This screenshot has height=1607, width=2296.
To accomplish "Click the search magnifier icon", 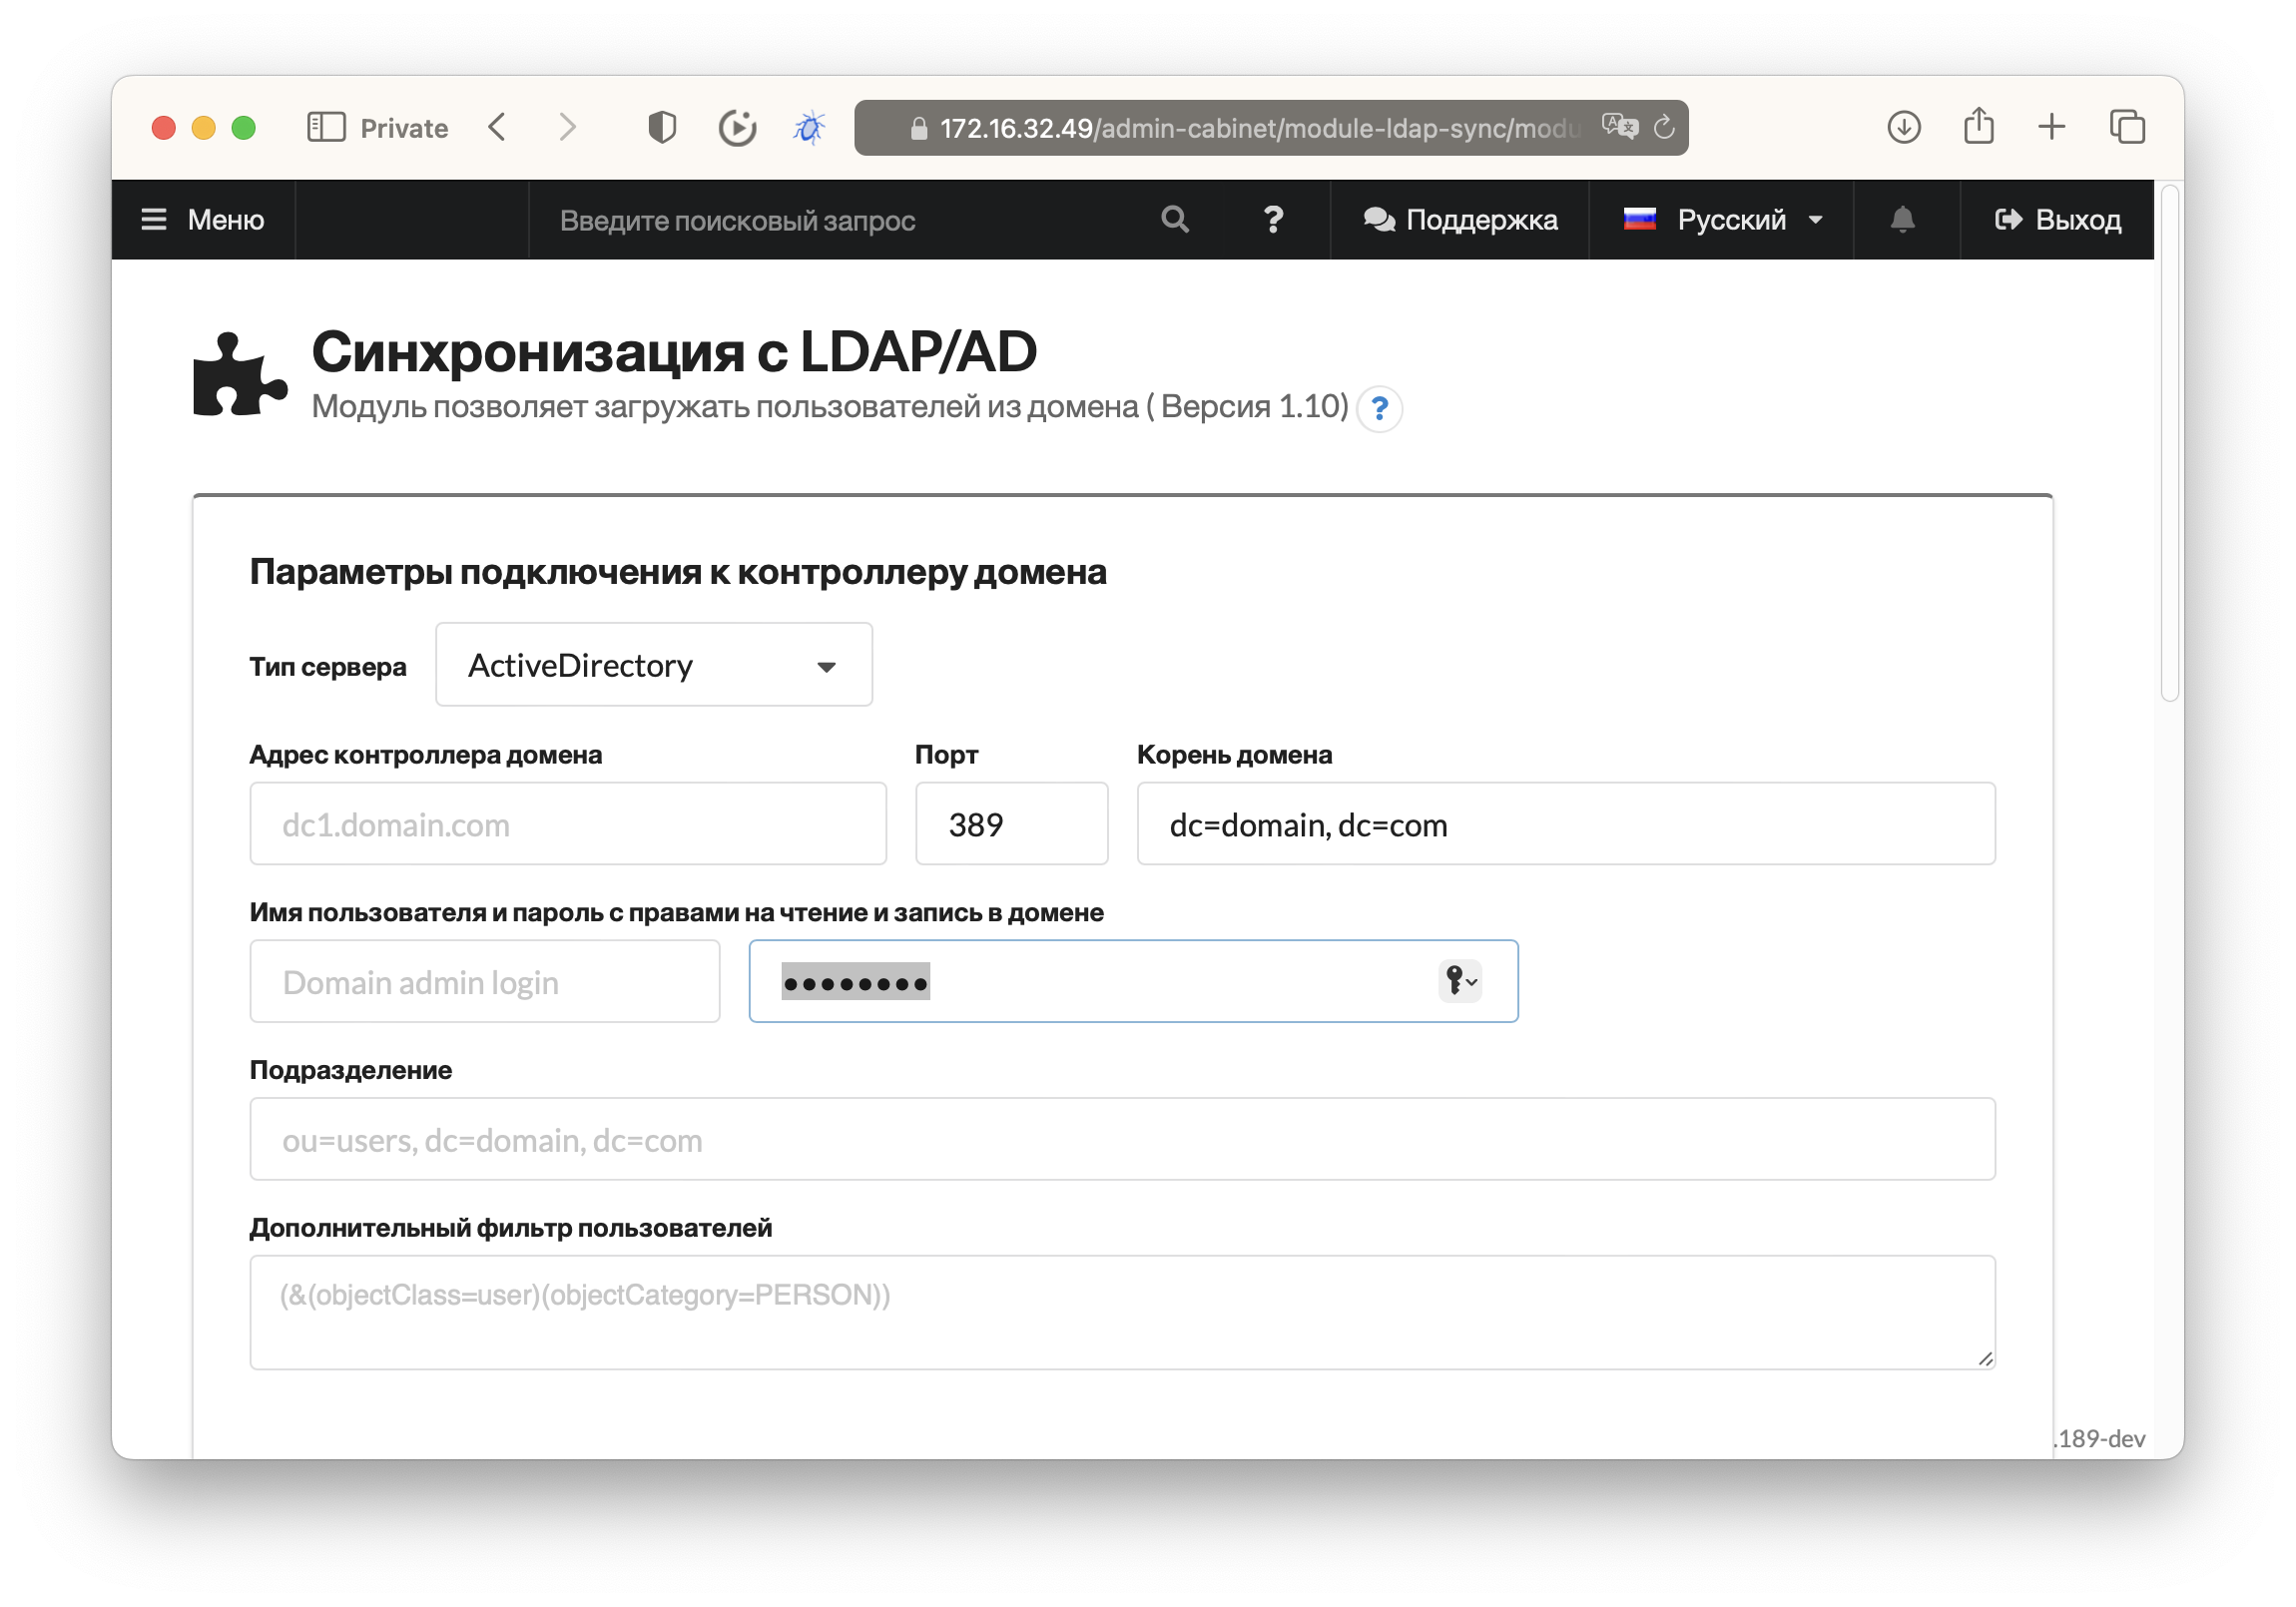I will click(x=1175, y=219).
